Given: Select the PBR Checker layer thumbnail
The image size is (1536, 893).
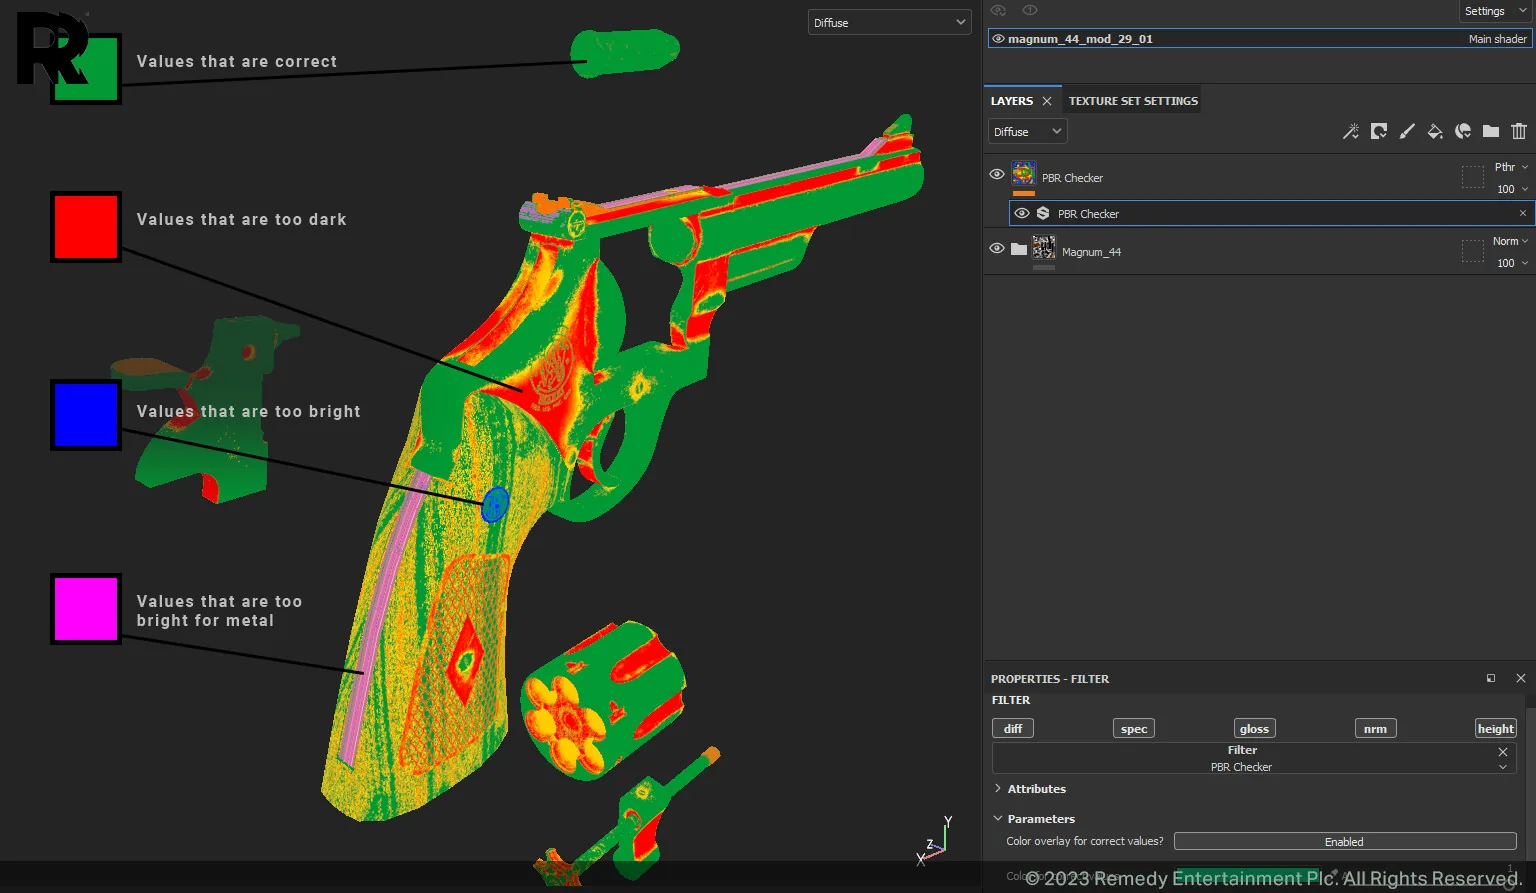Looking at the screenshot, I should click(x=1023, y=174).
